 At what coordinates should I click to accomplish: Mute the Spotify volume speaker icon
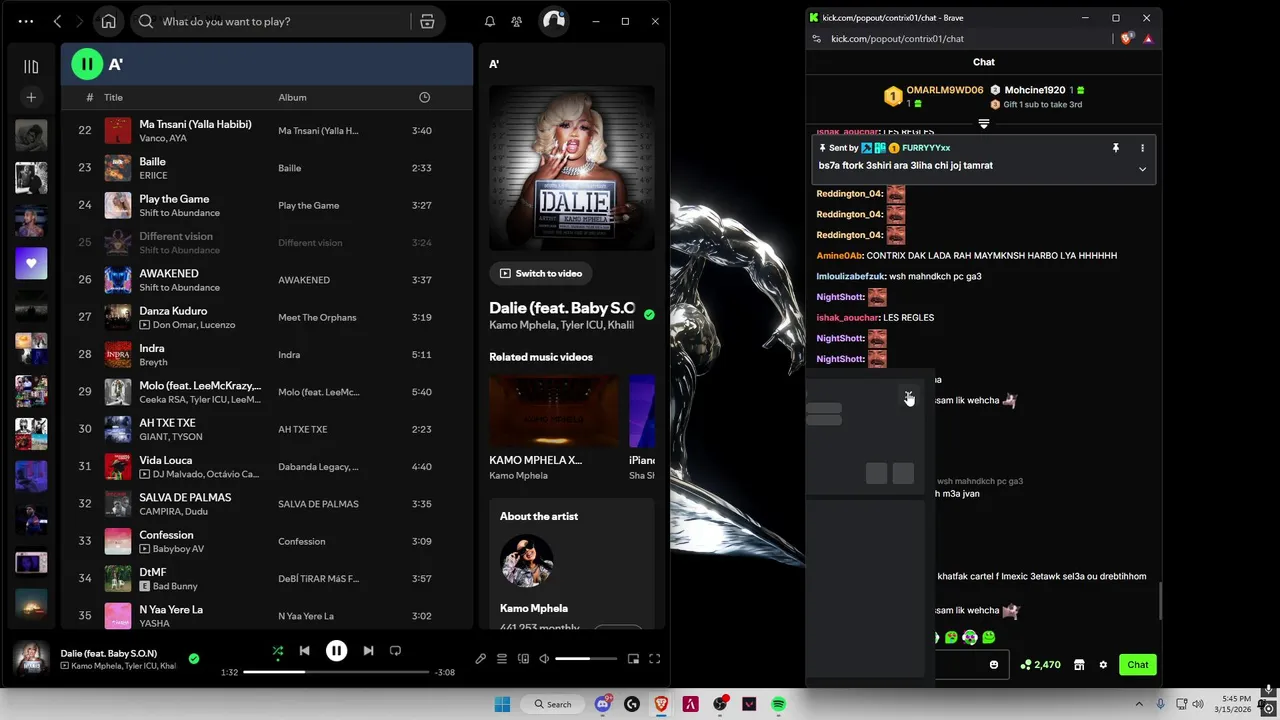pyautogui.click(x=544, y=659)
